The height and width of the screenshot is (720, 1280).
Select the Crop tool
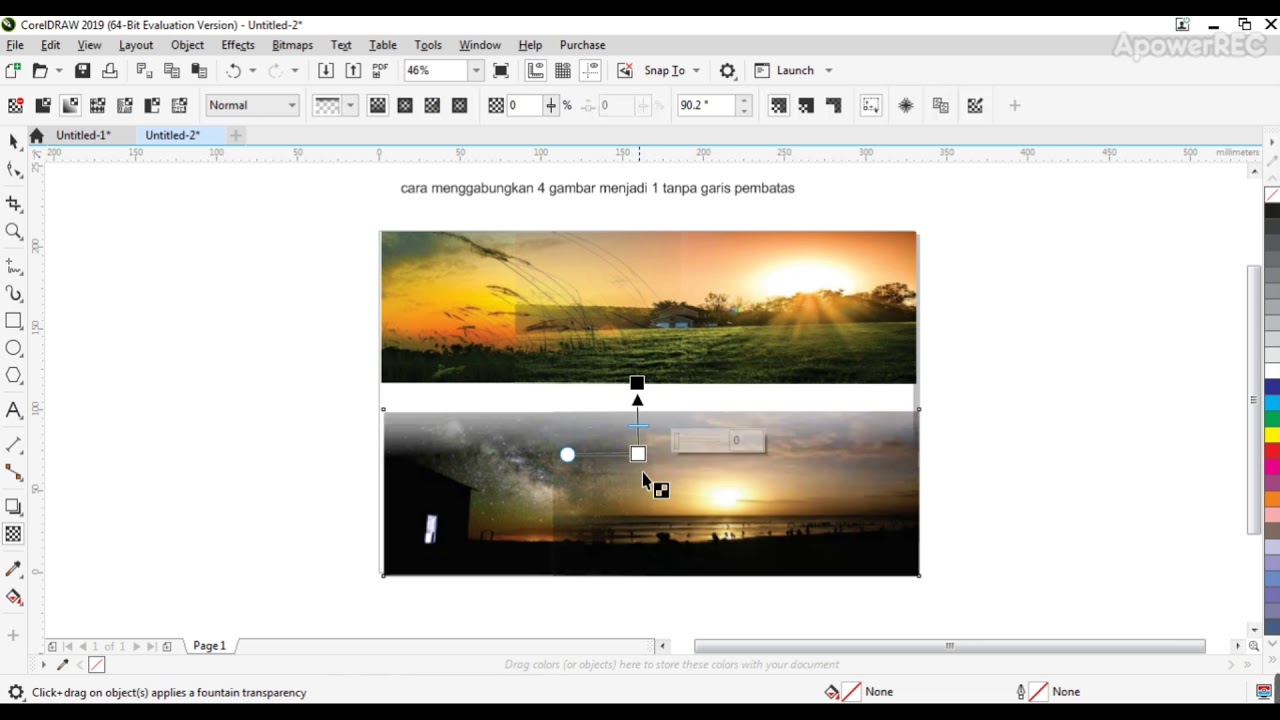pos(14,204)
